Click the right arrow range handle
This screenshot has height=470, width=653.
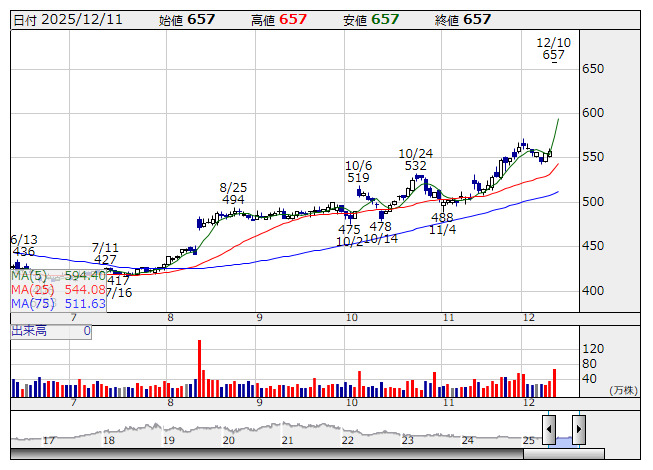pos(579,429)
